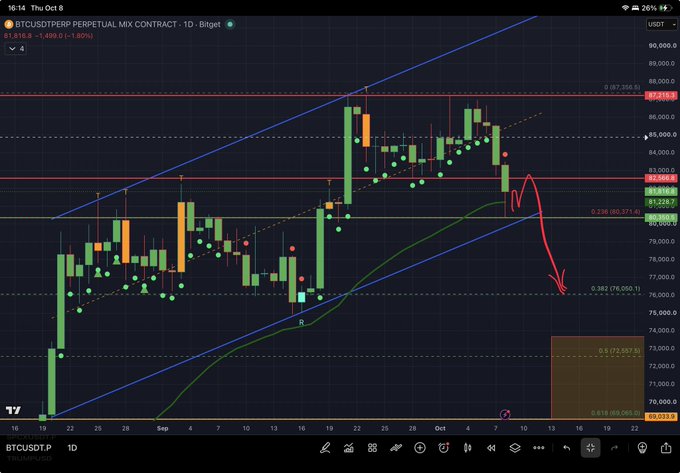Tap the lightning event marker on timeline
Viewport: 680px width, 473px height.
pos(505,414)
